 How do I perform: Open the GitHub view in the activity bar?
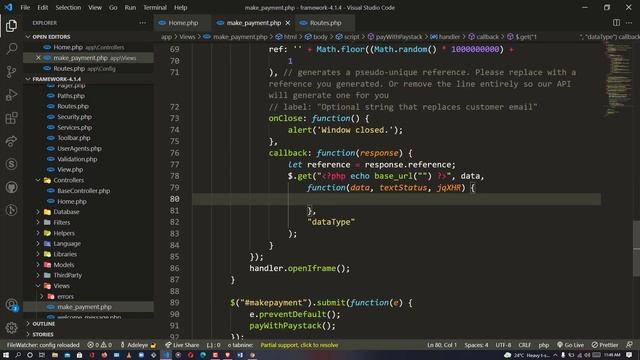(x=11, y=187)
